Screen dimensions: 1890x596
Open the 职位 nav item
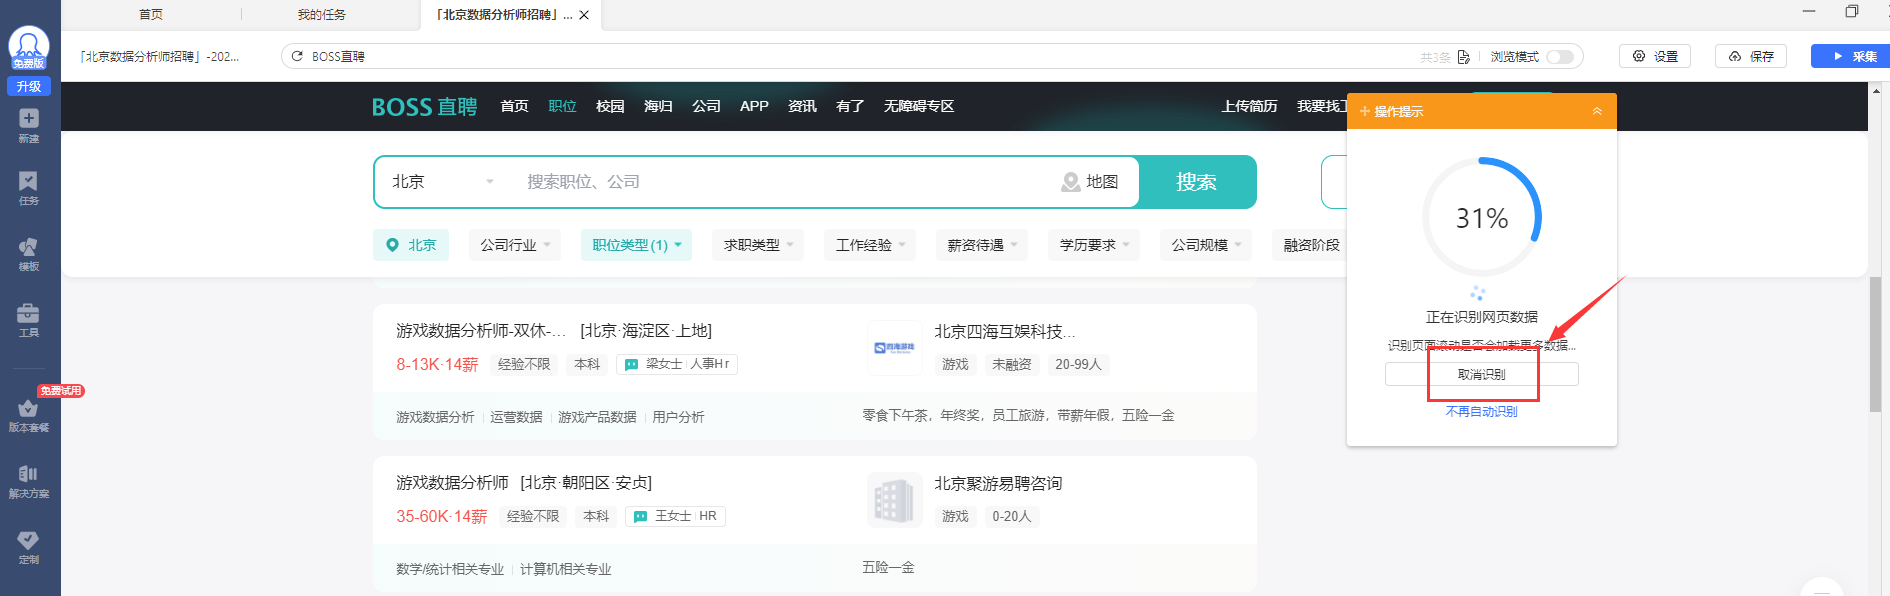point(562,106)
